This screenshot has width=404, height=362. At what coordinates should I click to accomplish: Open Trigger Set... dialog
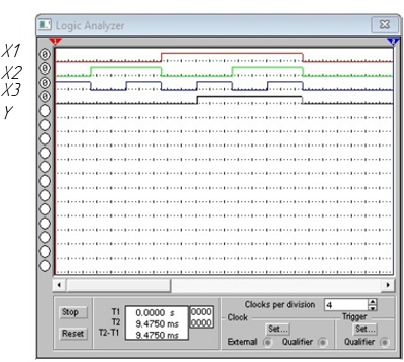(x=365, y=329)
